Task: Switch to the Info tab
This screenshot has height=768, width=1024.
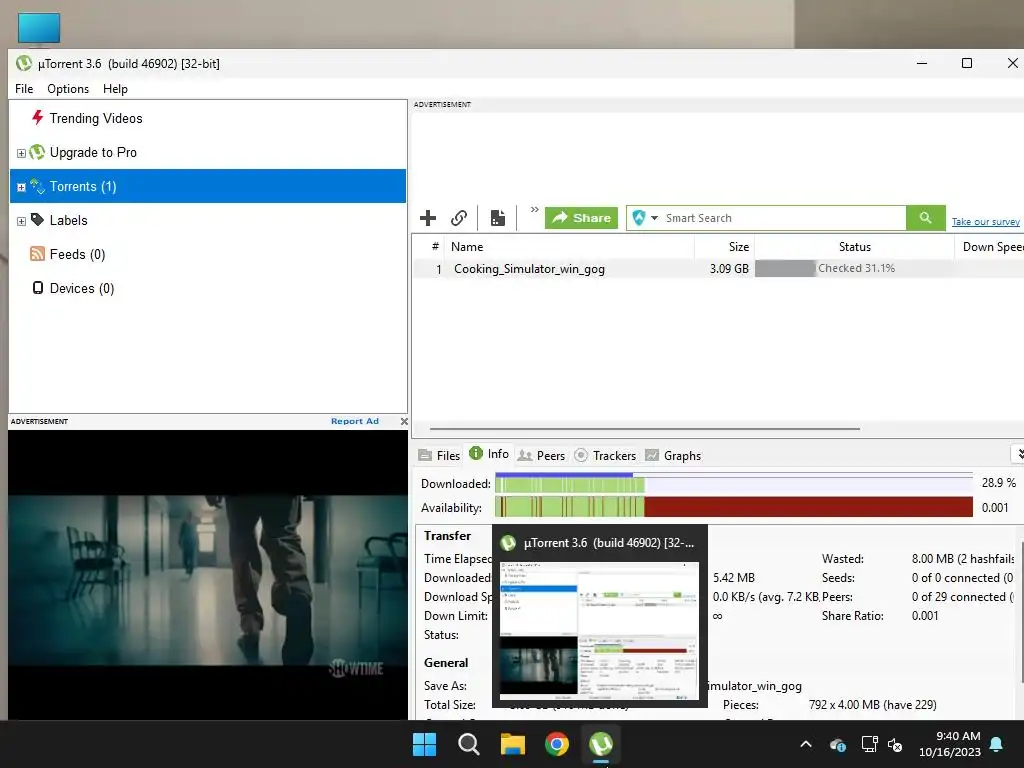Action: [489, 454]
